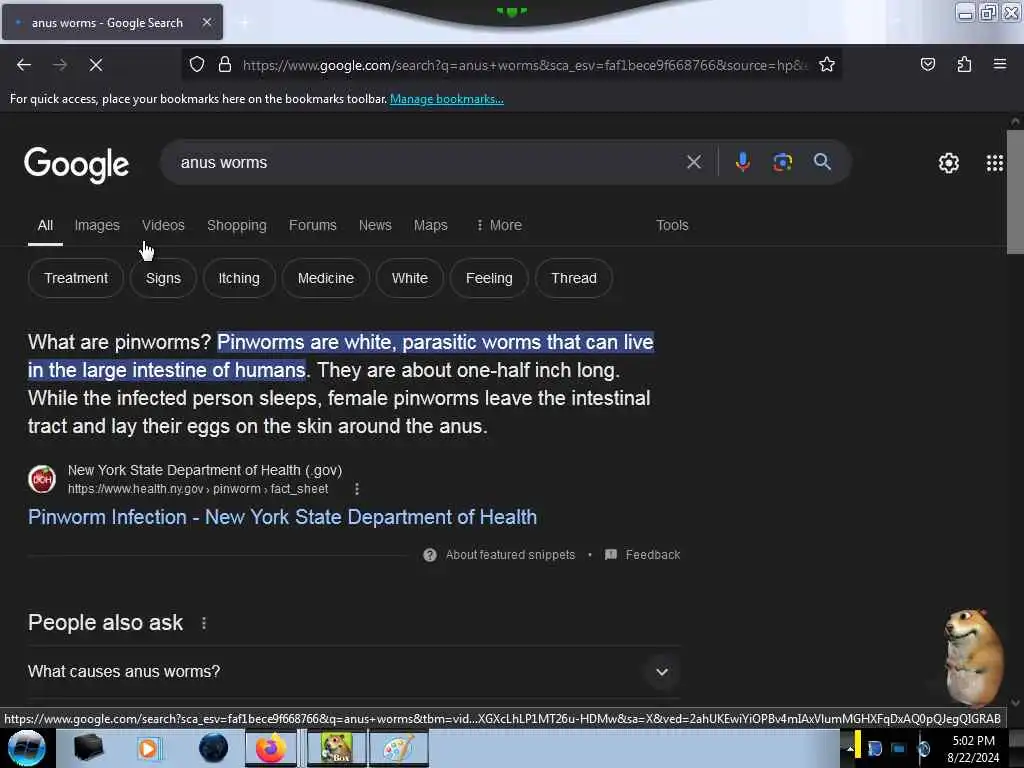This screenshot has height=768, width=1024.
Task: Filter by Signs chip
Action: click(163, 278)
